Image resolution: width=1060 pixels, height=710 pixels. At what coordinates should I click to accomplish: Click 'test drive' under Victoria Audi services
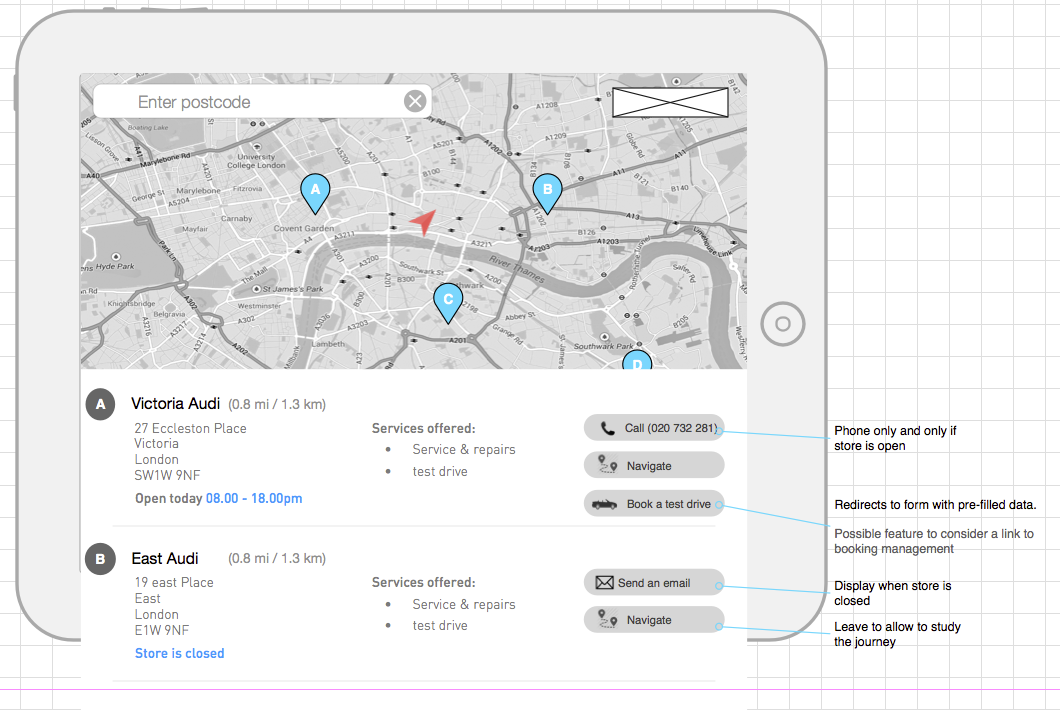click(440, 471)
